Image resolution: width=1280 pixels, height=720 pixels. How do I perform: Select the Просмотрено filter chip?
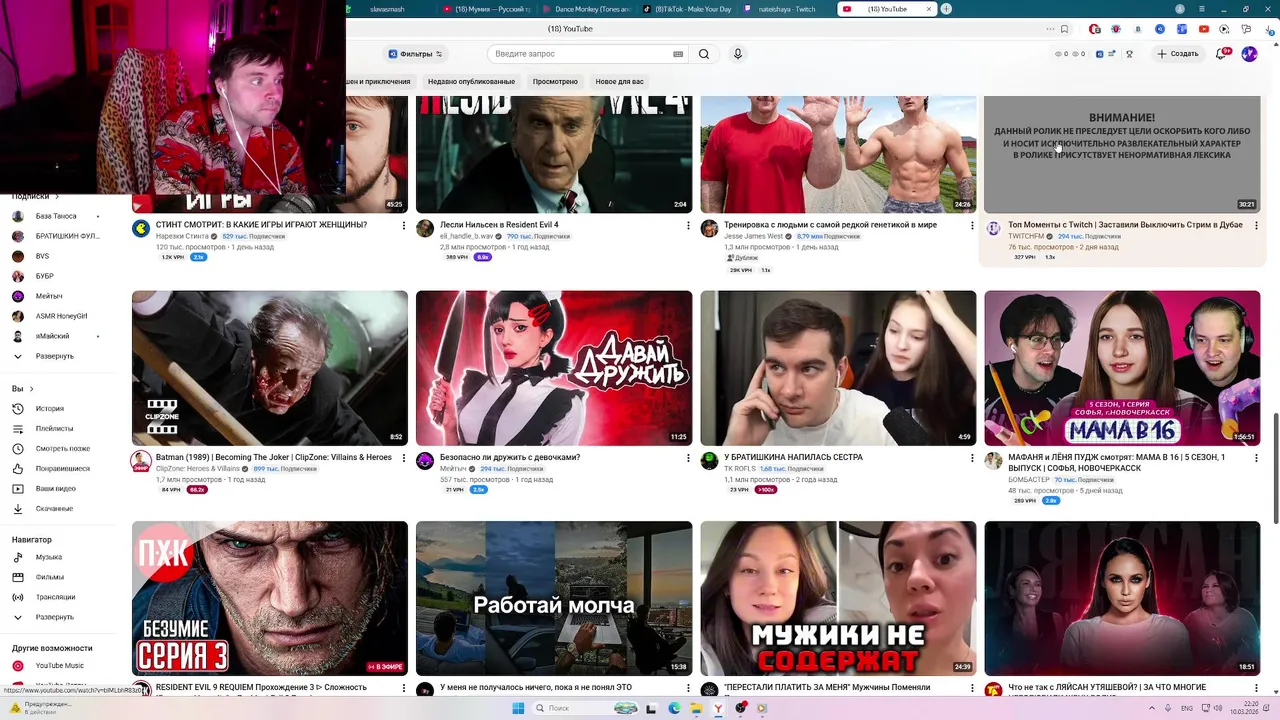(x=555, y=81)
